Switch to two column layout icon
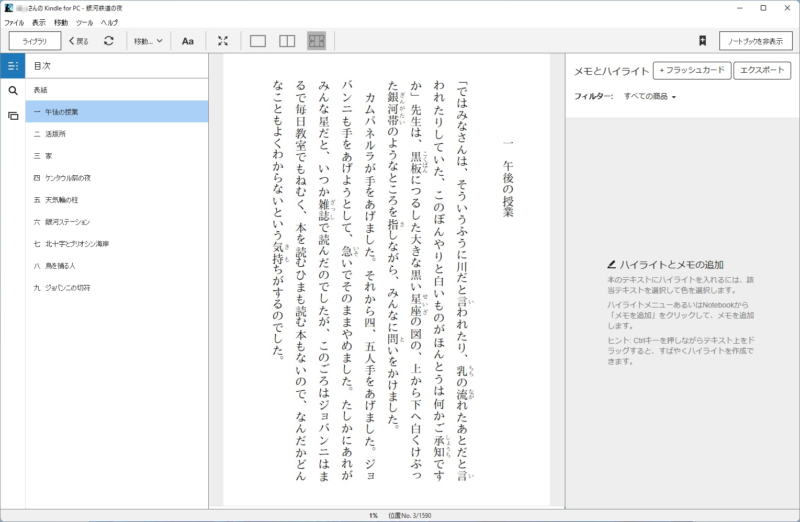800x522 pixels. pyautogui.click(x=287, y=41)
